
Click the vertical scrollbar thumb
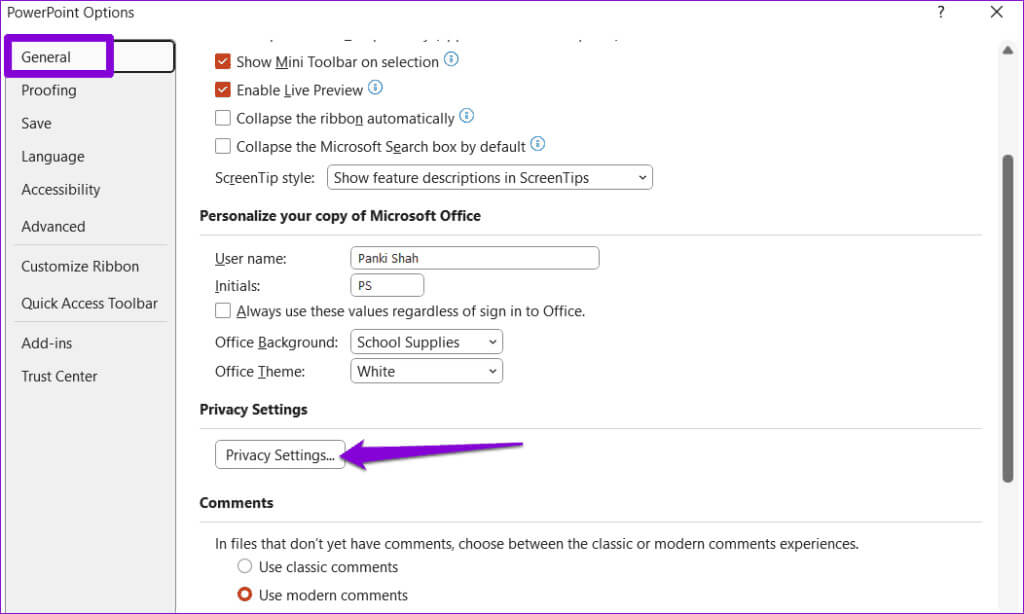point(1008,318)
